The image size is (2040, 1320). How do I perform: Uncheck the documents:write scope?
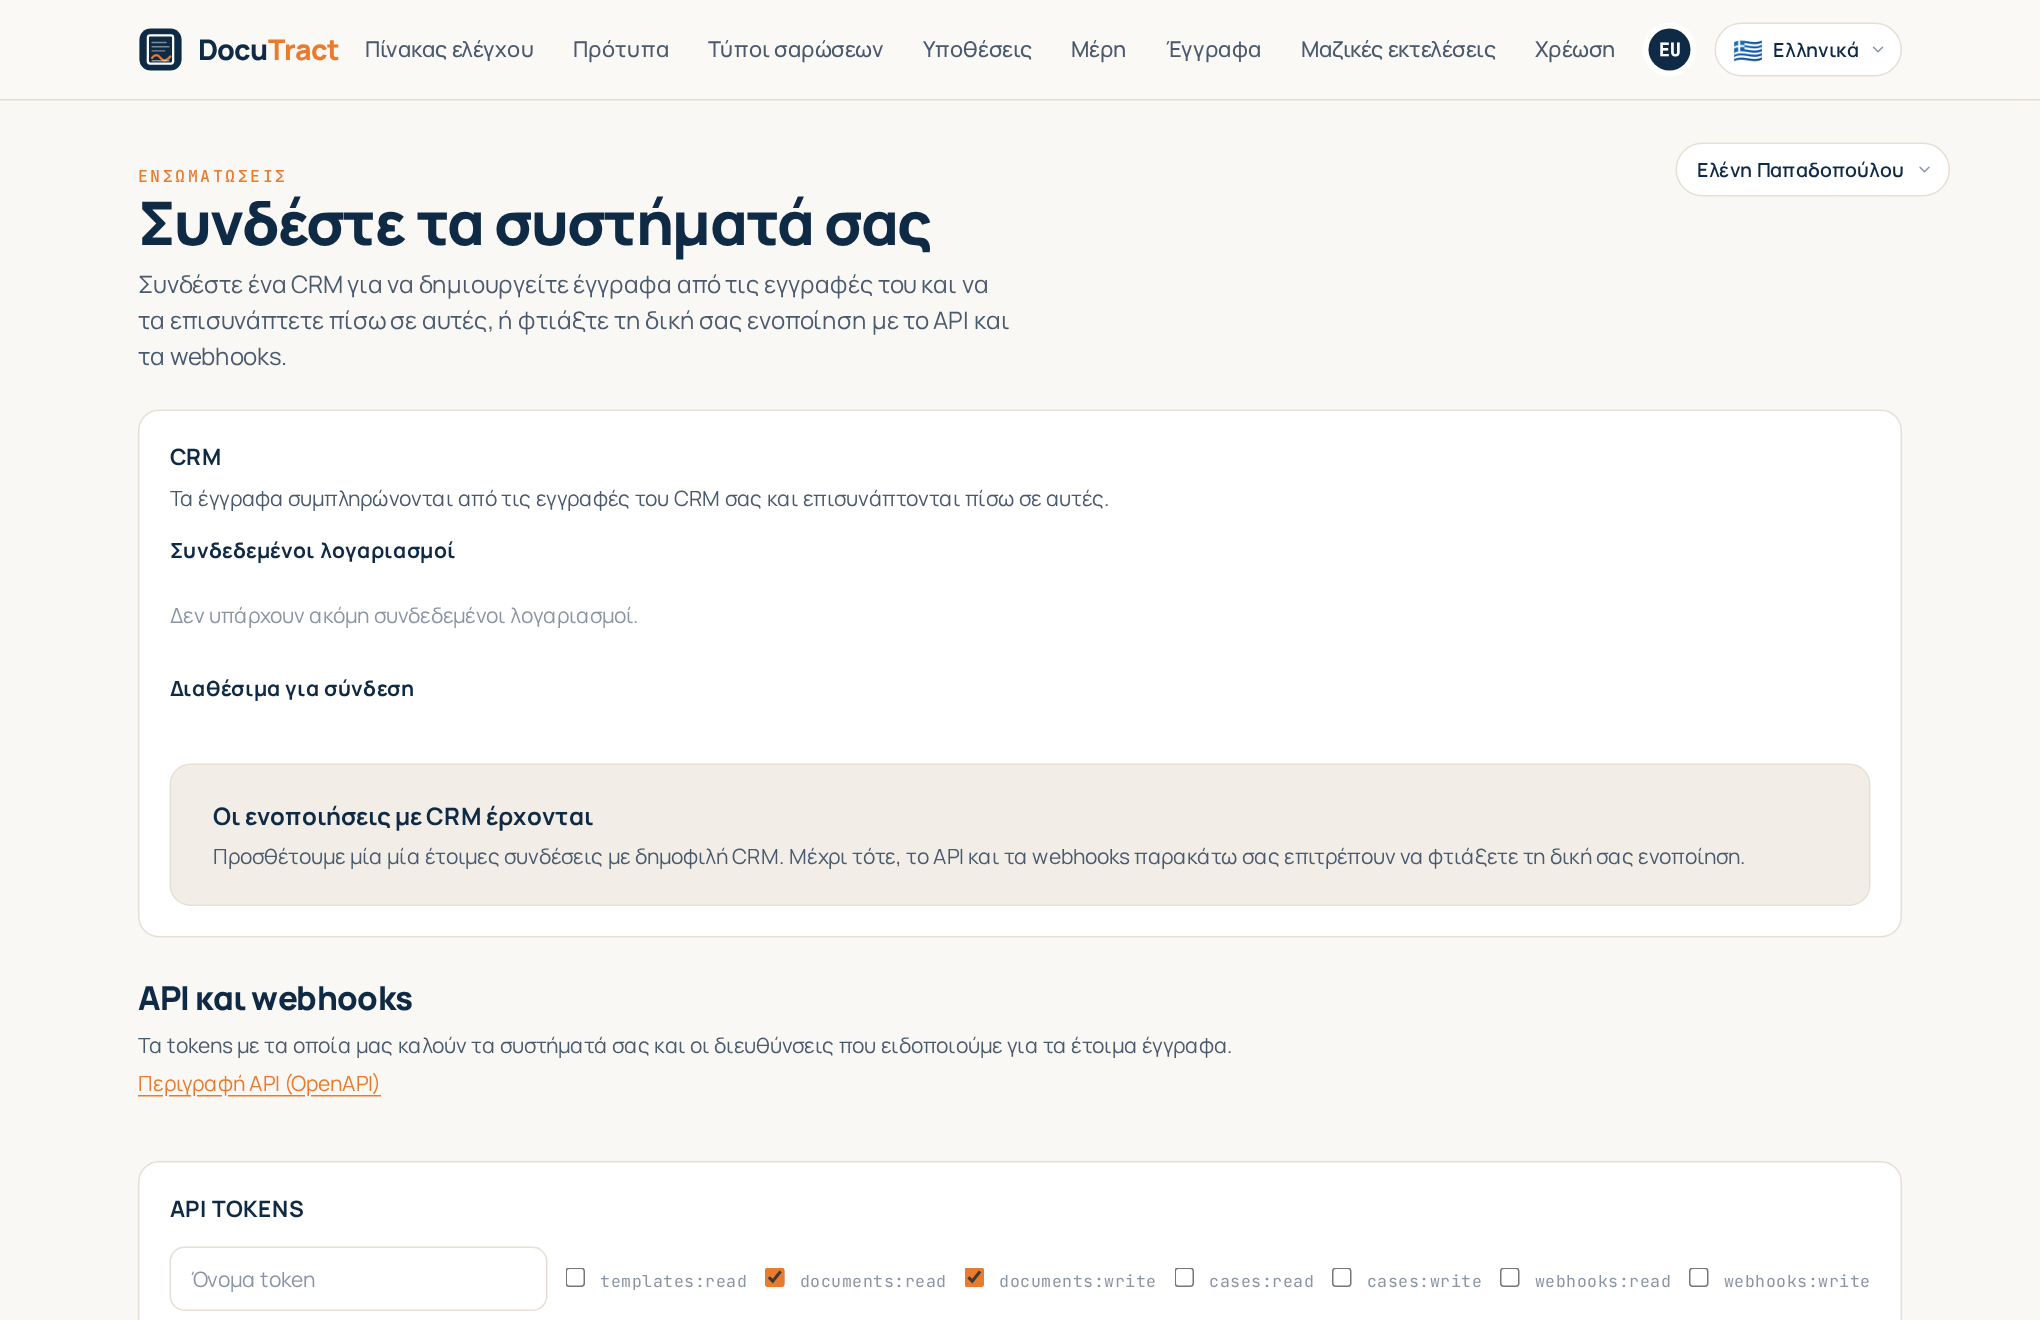click(974, 1278)
